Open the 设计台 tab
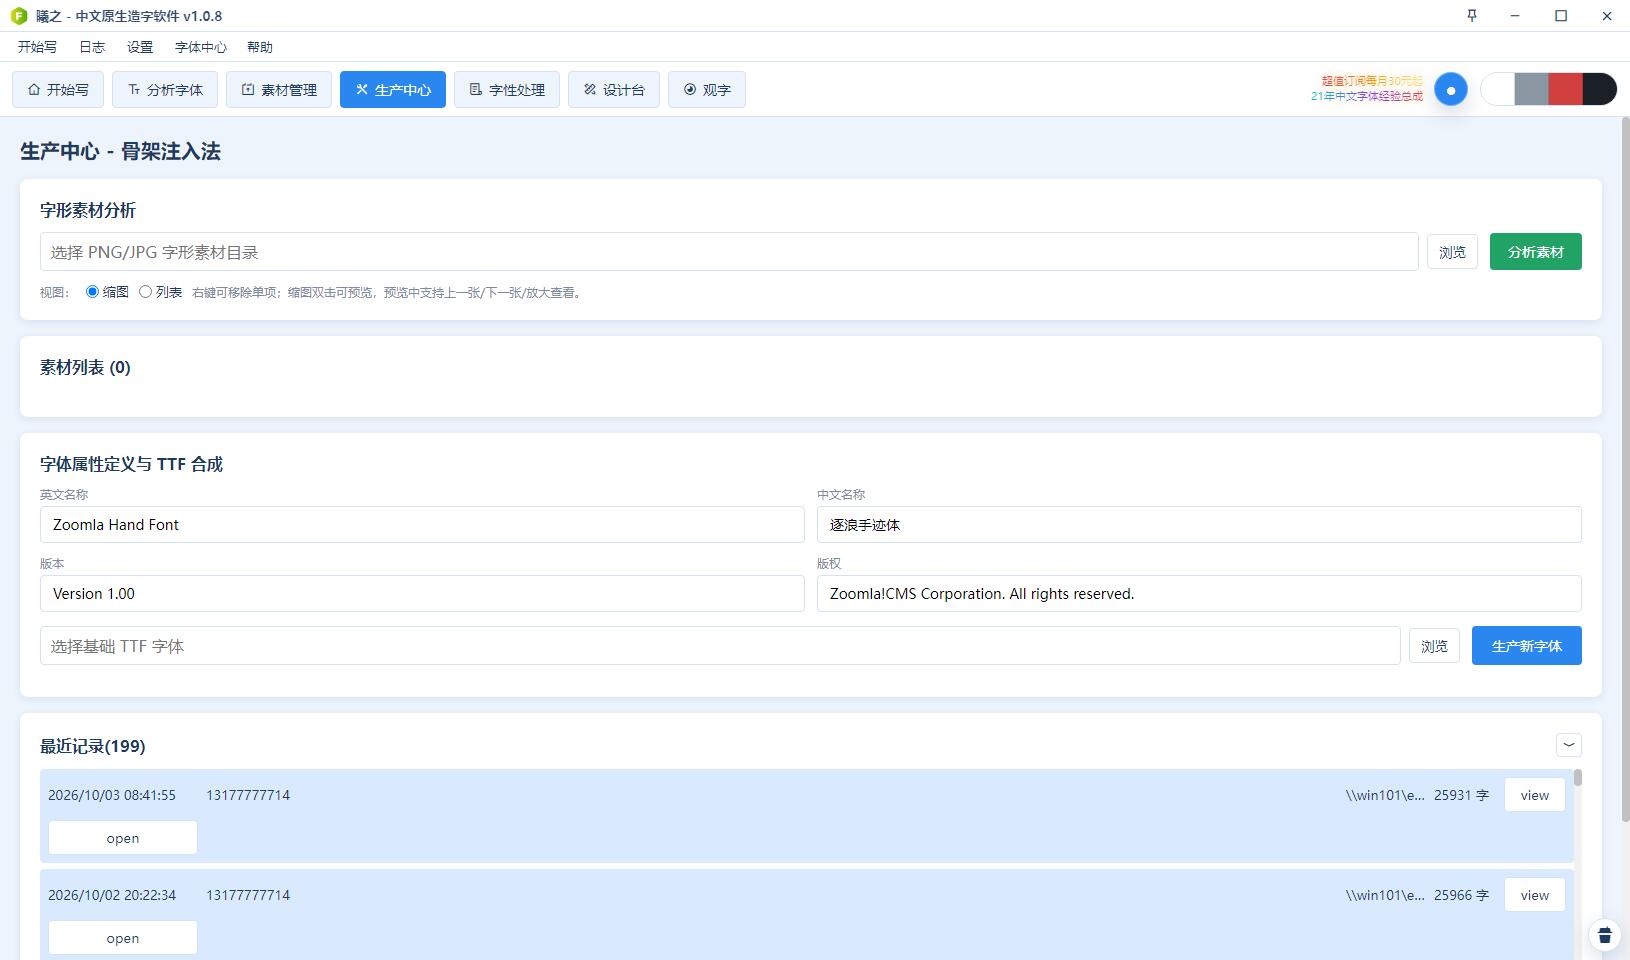The width and height of the screenshot is (1630, 960). pyautogui.click(x=614, y=90)
